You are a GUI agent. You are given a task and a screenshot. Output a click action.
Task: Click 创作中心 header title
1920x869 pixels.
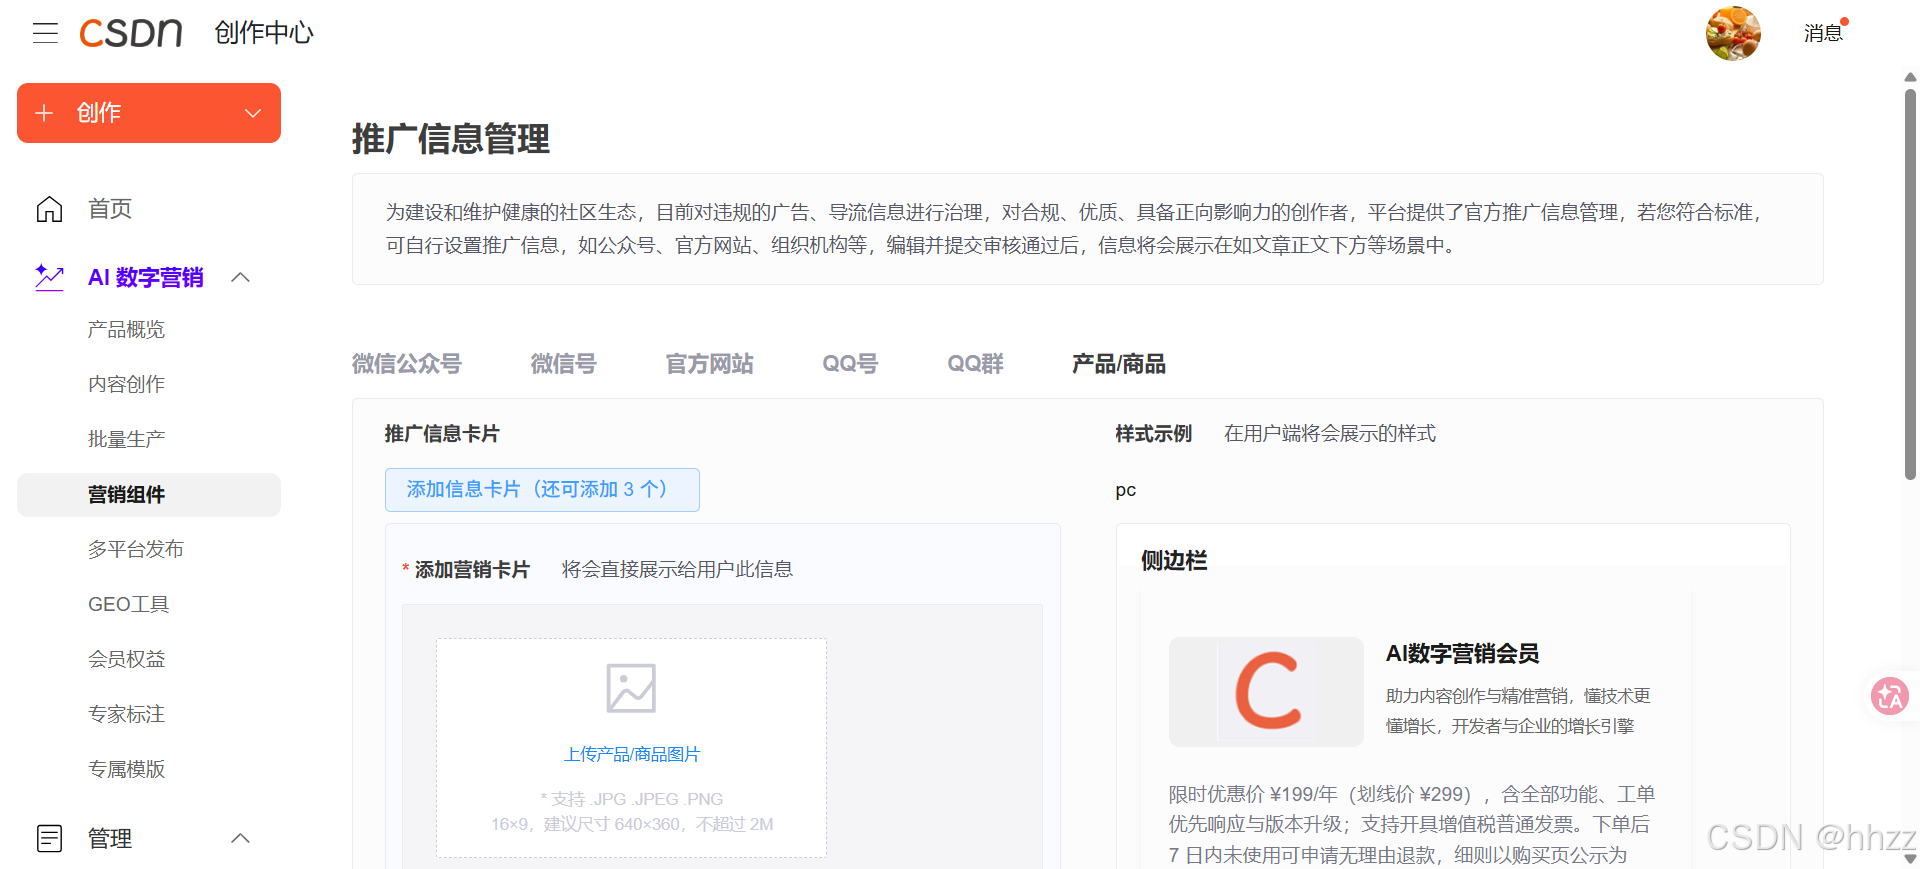[264, 33]
